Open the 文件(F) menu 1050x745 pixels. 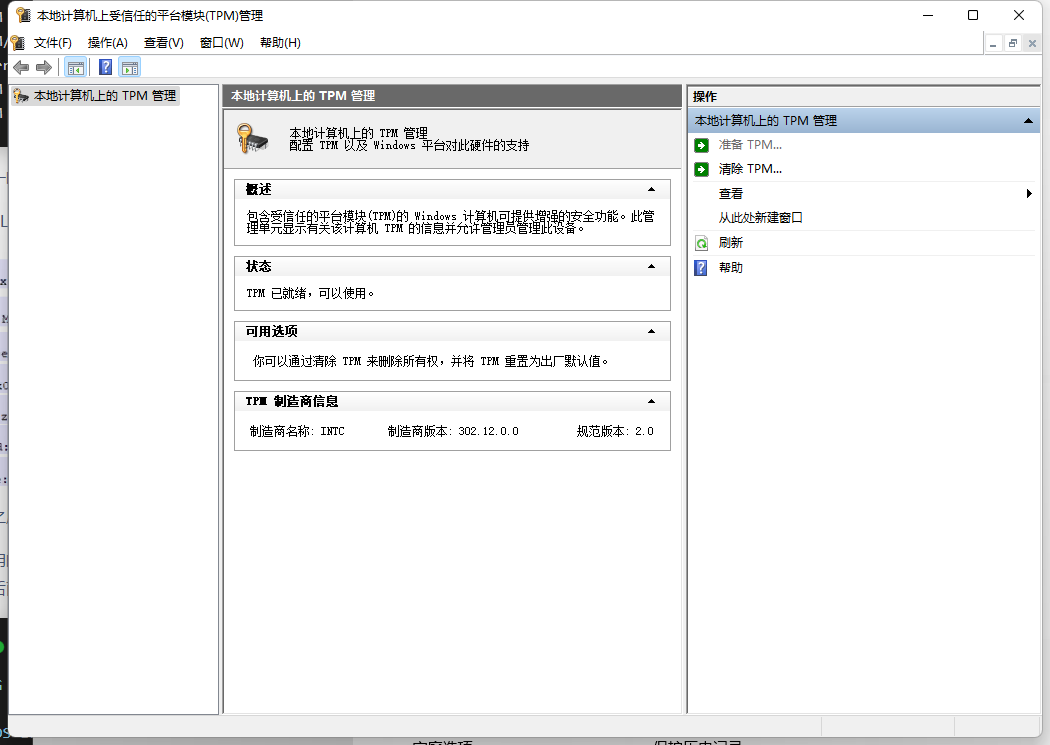coord(52,43)
